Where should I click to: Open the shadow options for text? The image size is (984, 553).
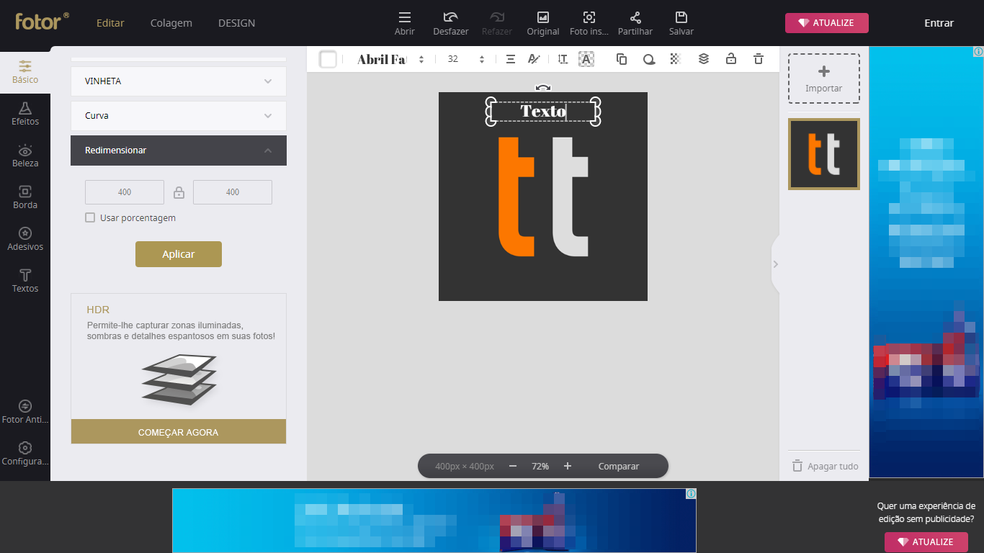pos(649,59)
